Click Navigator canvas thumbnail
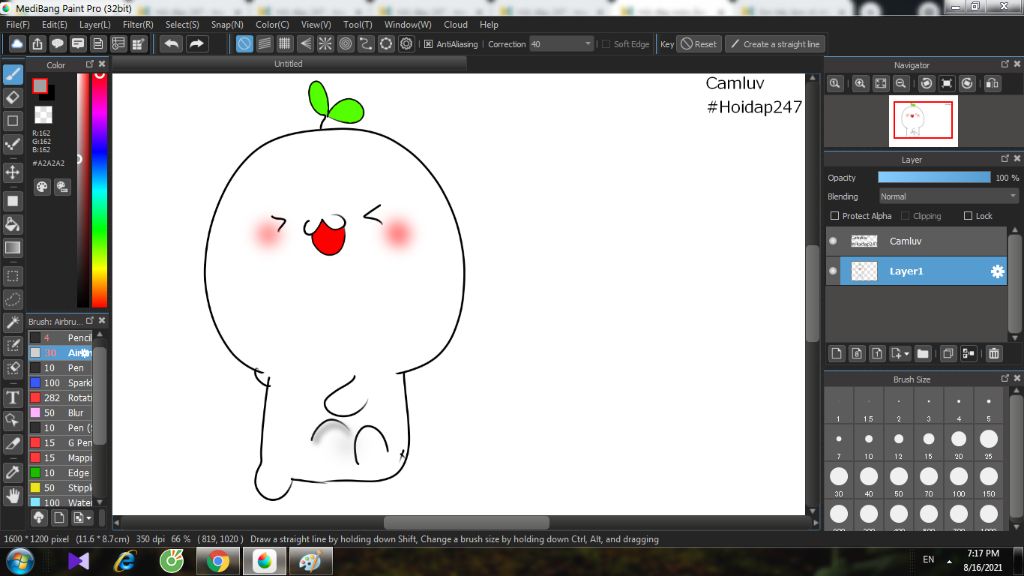1024x576 pixels. pos(923,120)
